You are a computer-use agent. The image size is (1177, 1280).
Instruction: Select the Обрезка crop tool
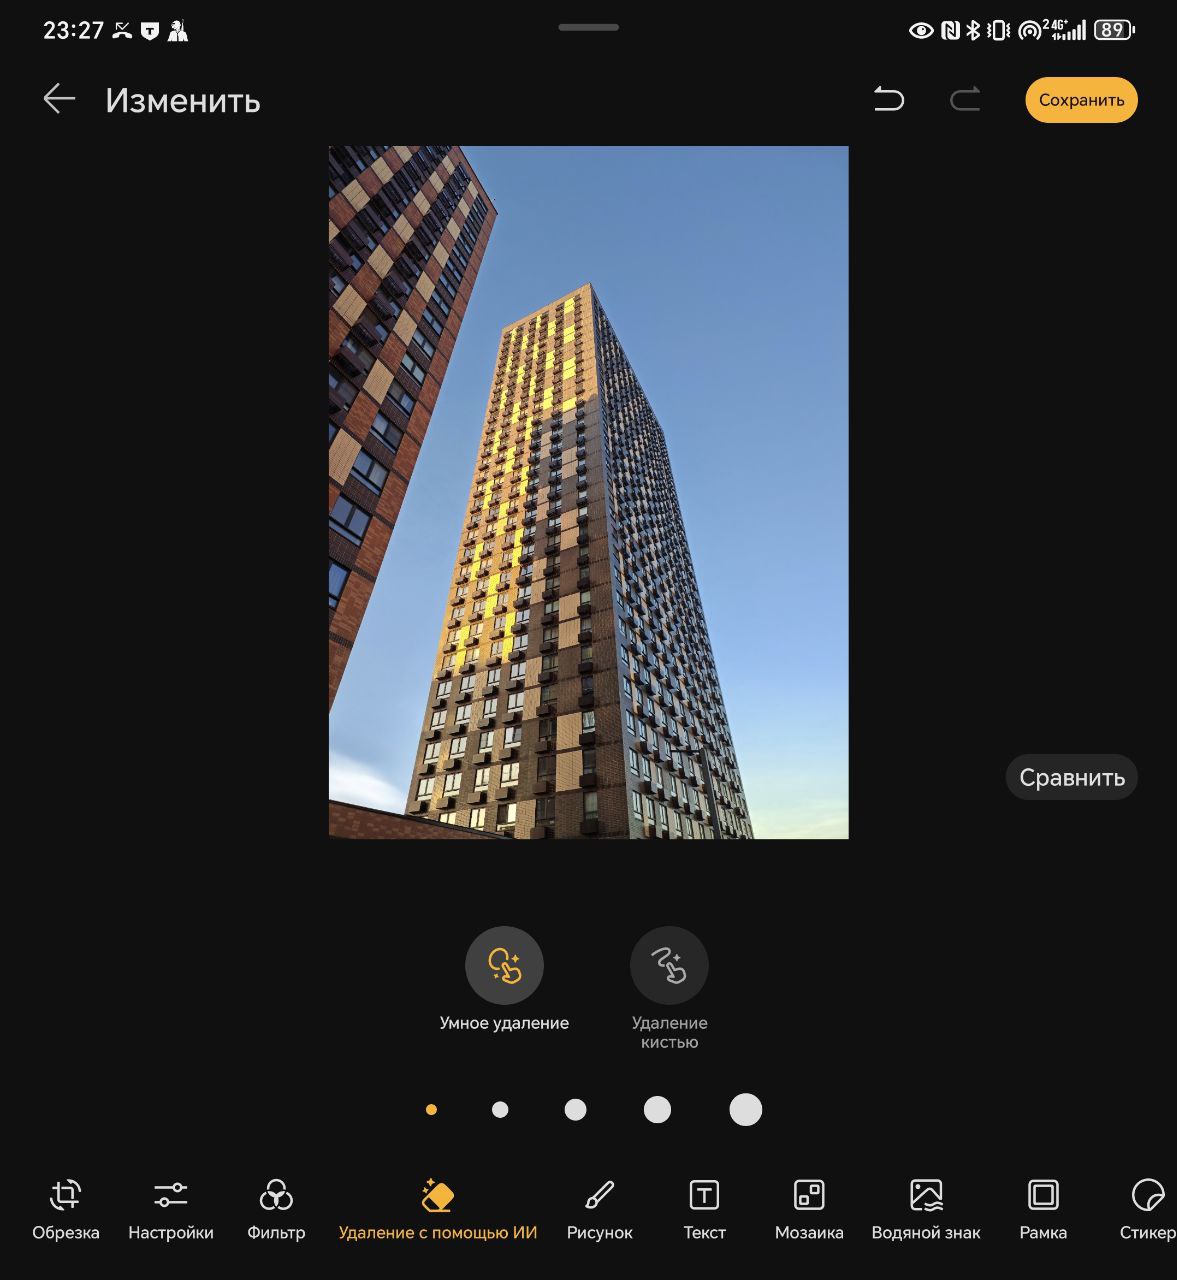(x=66, y=1209)
